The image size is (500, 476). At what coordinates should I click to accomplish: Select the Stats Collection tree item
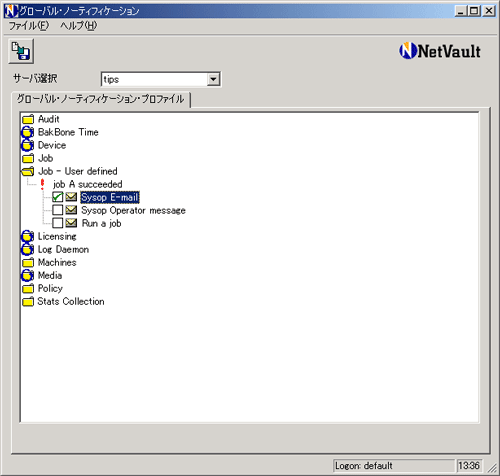pyautogui.click(x=71, y=302)
